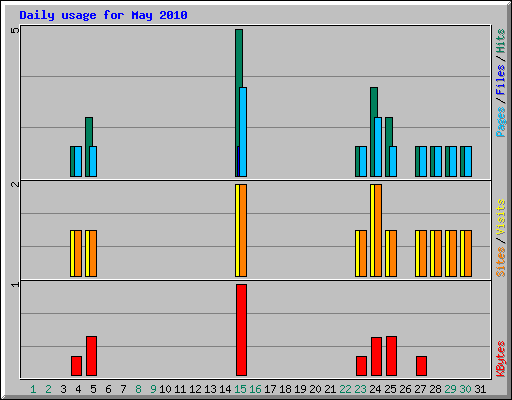512x400 pixels.
Task: Click the tallest red KBytes bar on day 15
Action: [242, 330]
